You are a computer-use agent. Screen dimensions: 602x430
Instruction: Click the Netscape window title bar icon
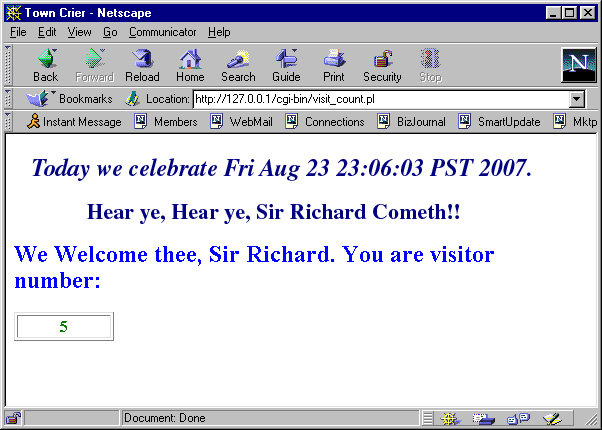tap(14, 13)
